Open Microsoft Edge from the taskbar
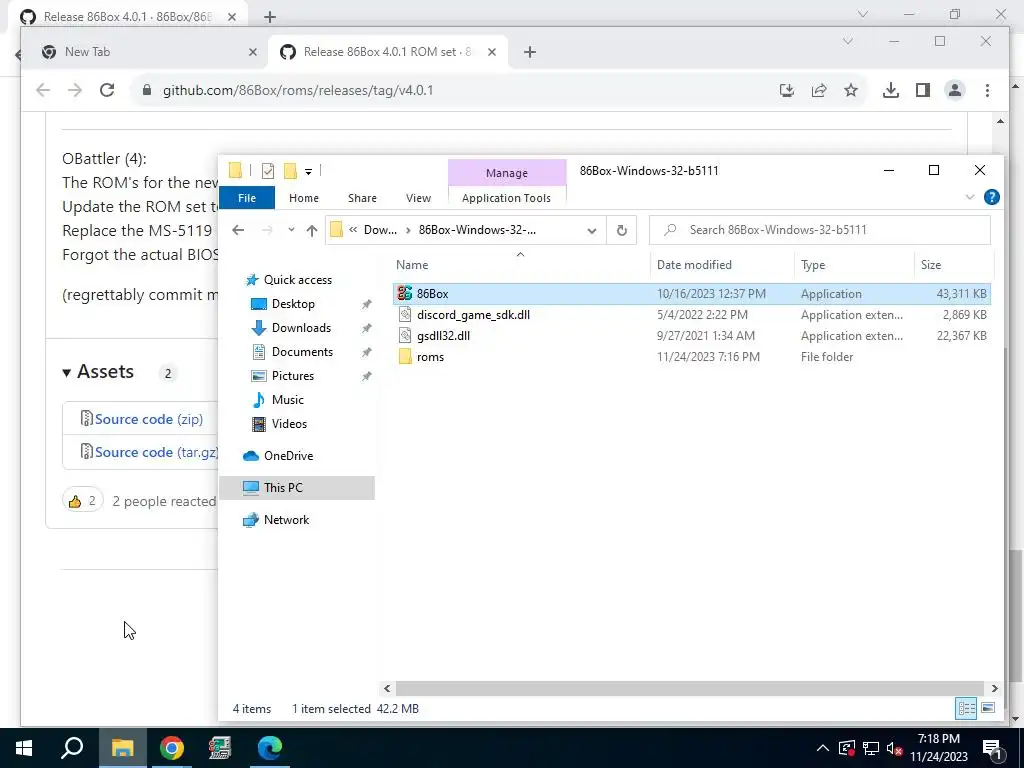 (x=269, y=748)
